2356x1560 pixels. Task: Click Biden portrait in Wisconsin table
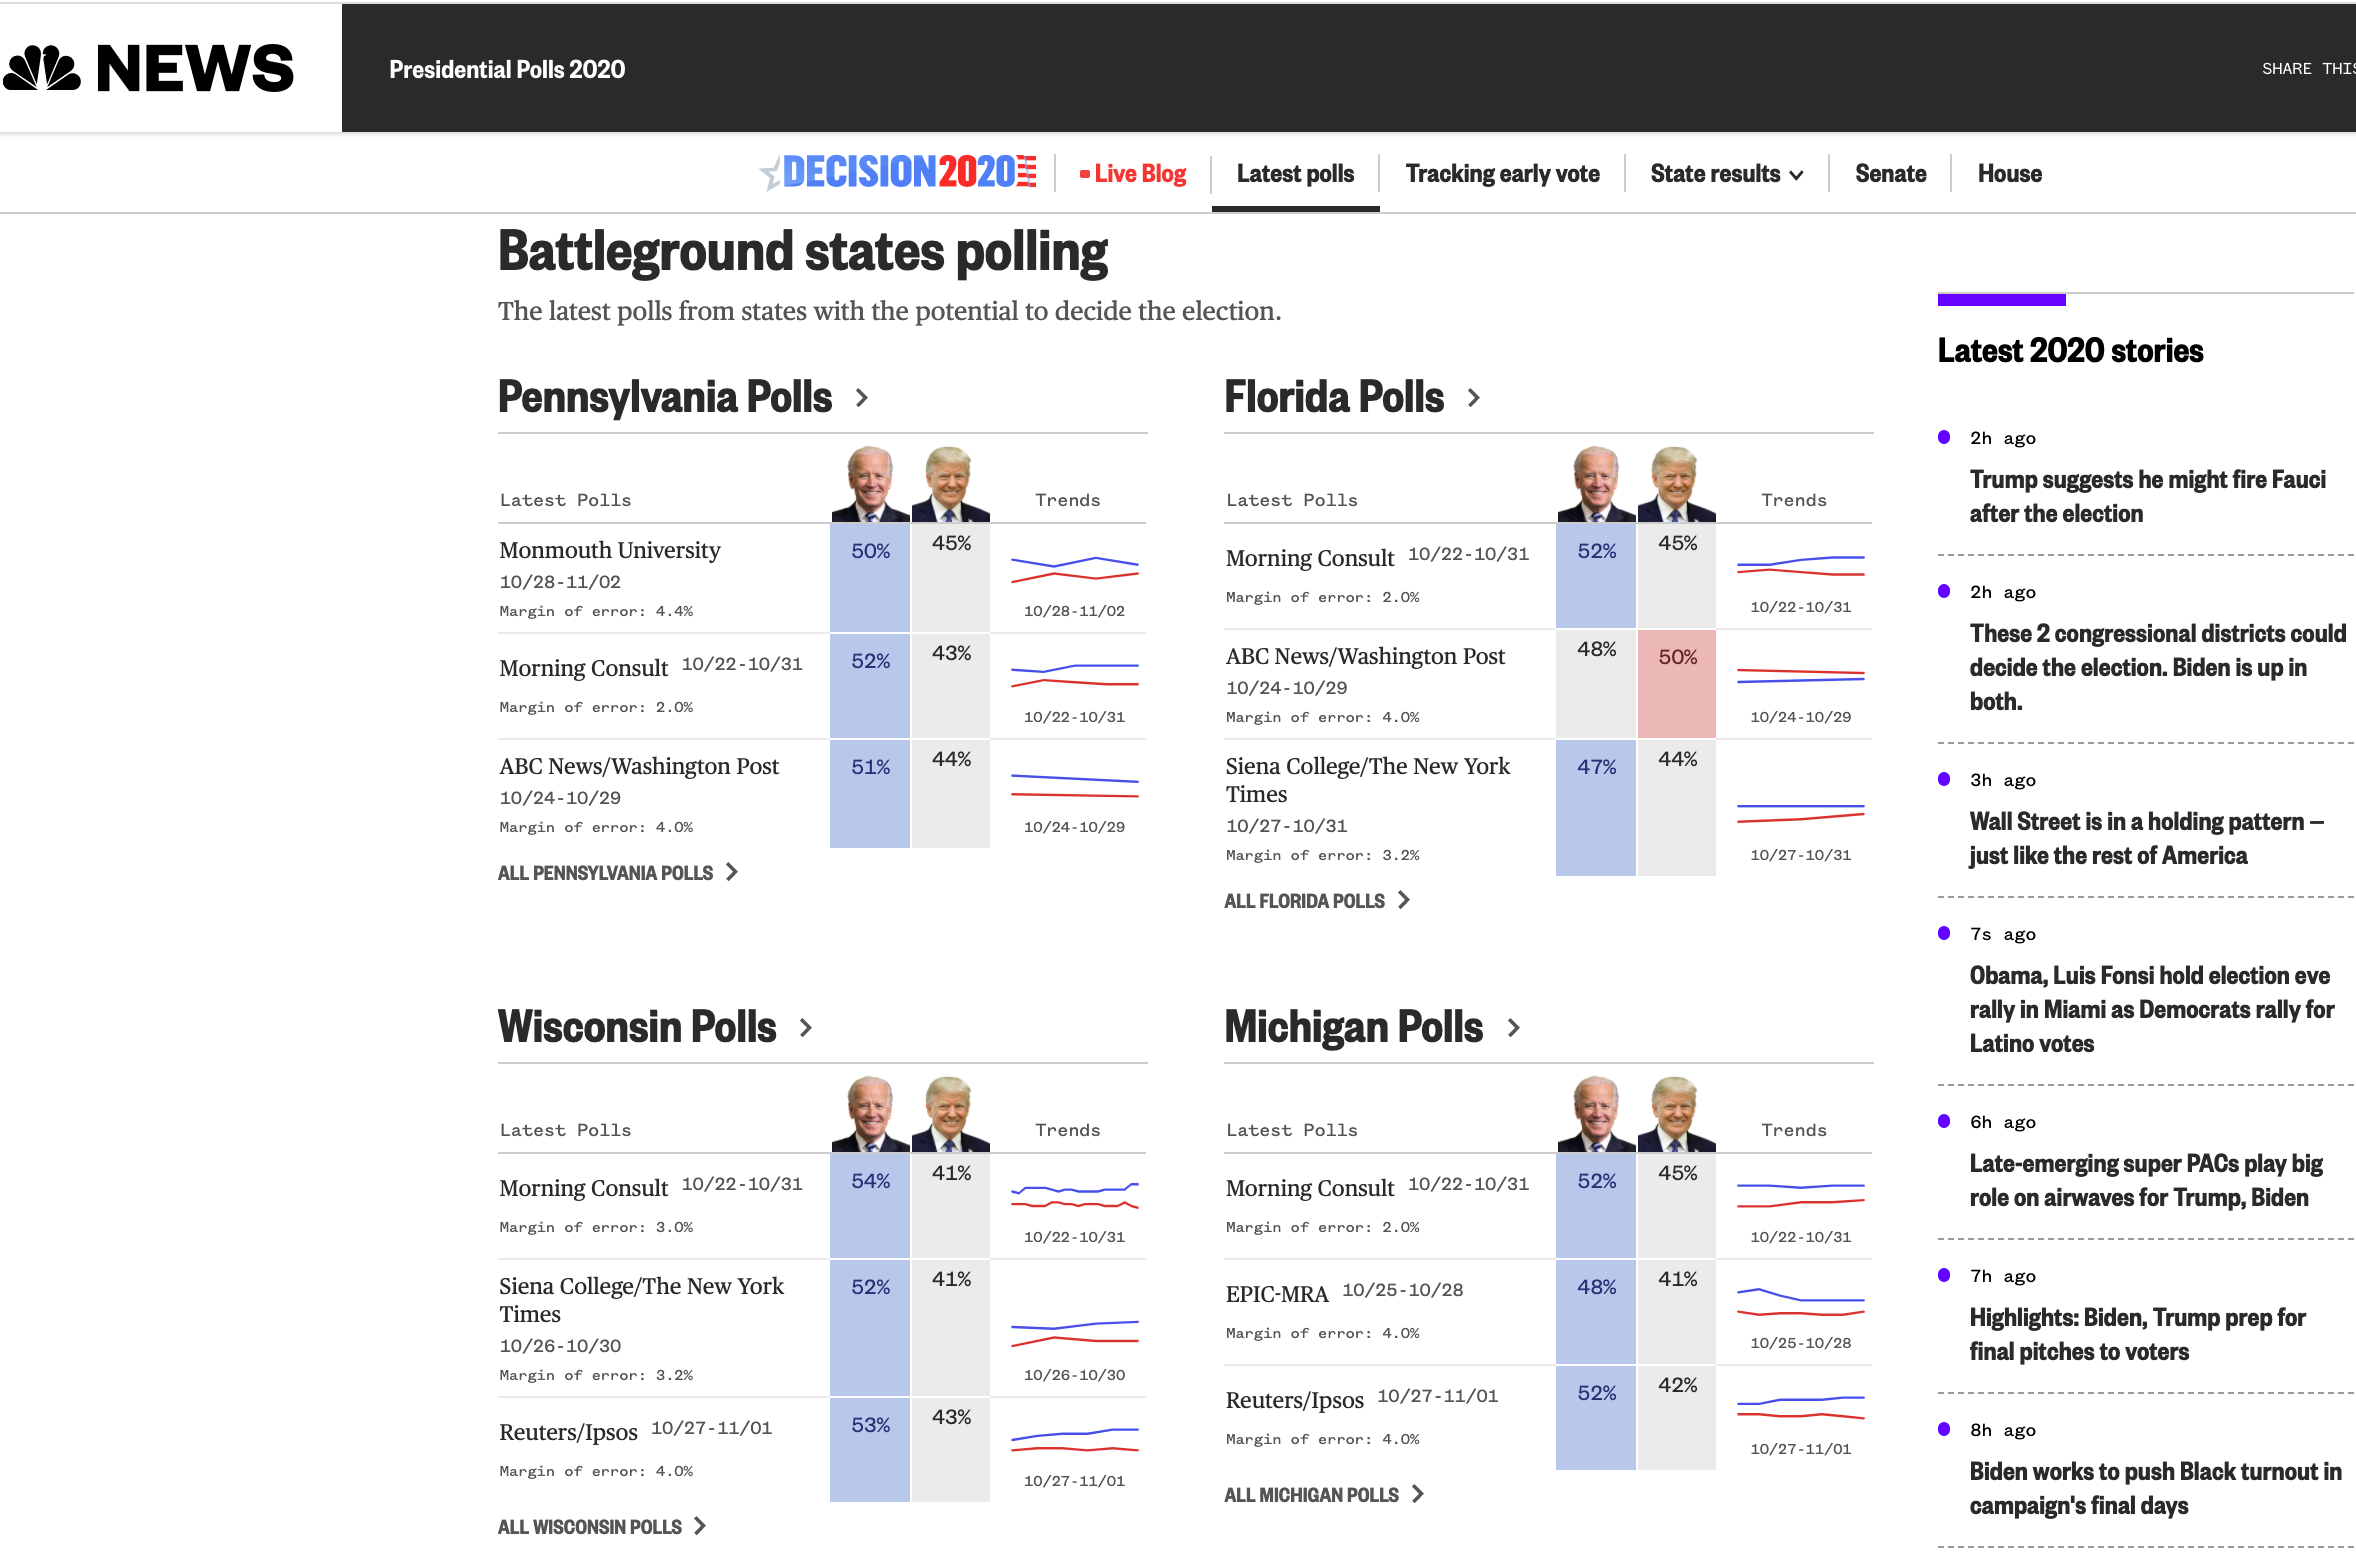click(870, 1114)
